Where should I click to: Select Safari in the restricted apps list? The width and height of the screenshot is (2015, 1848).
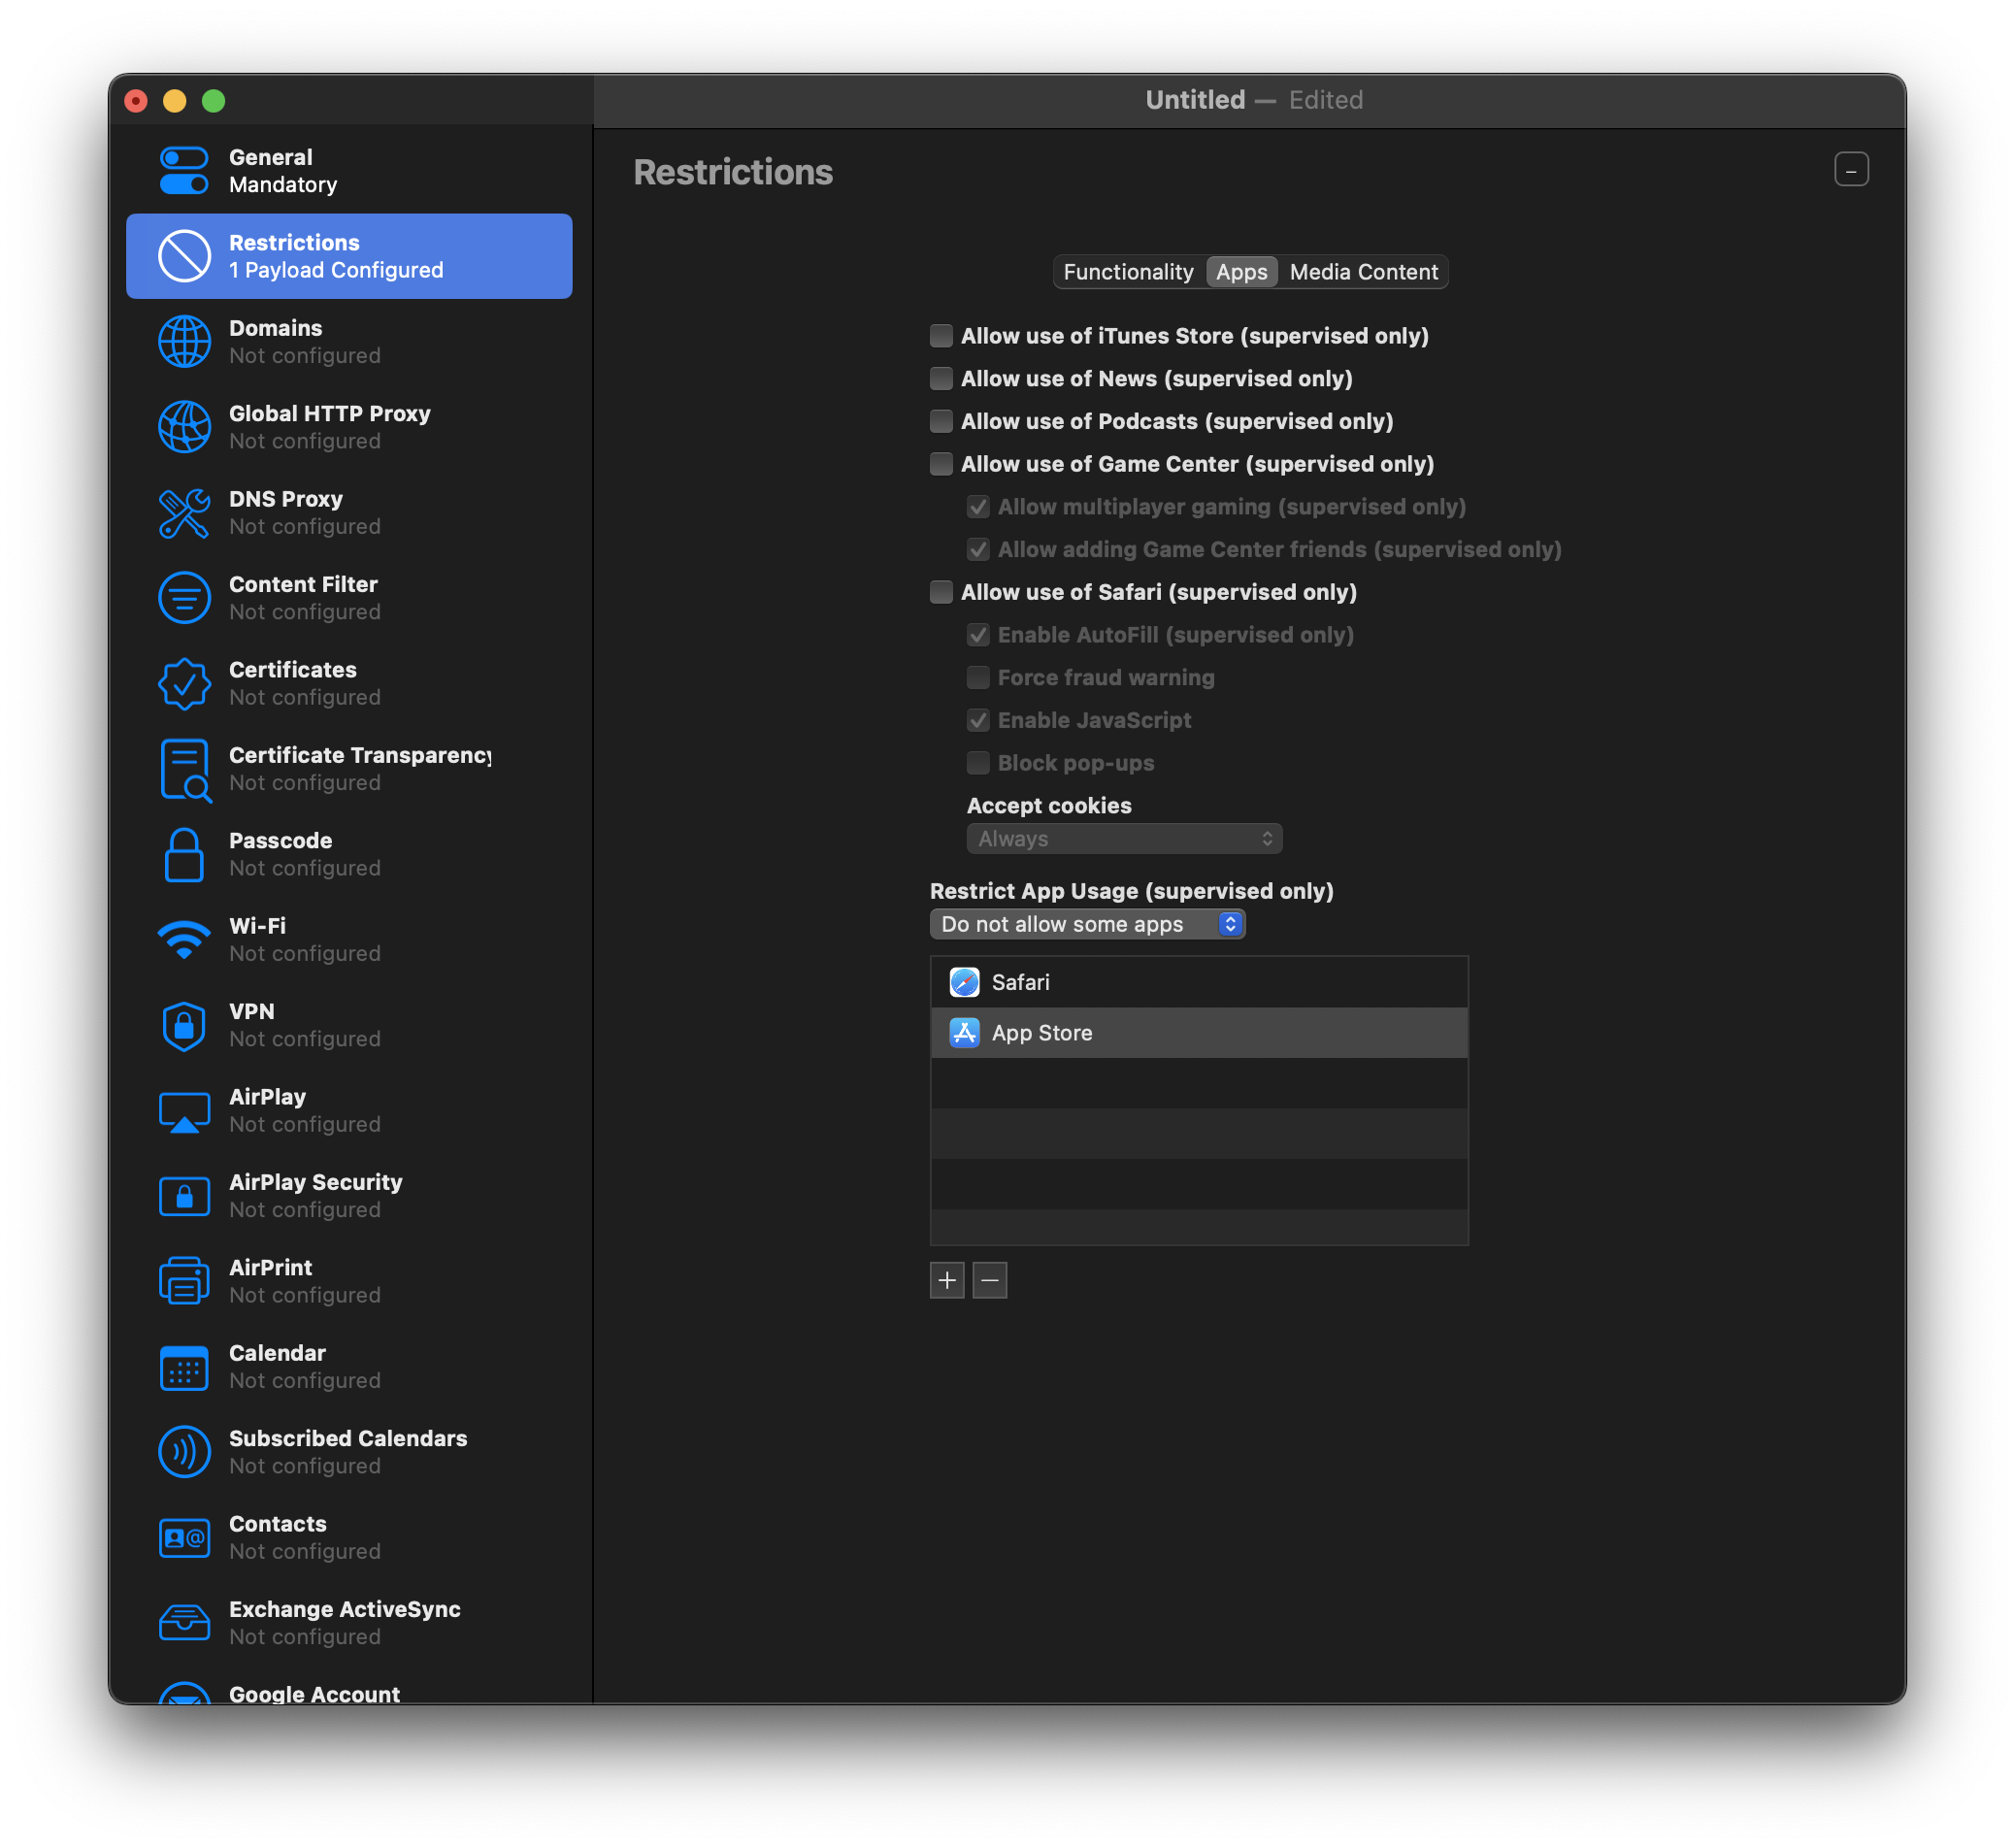[1019, 982]
